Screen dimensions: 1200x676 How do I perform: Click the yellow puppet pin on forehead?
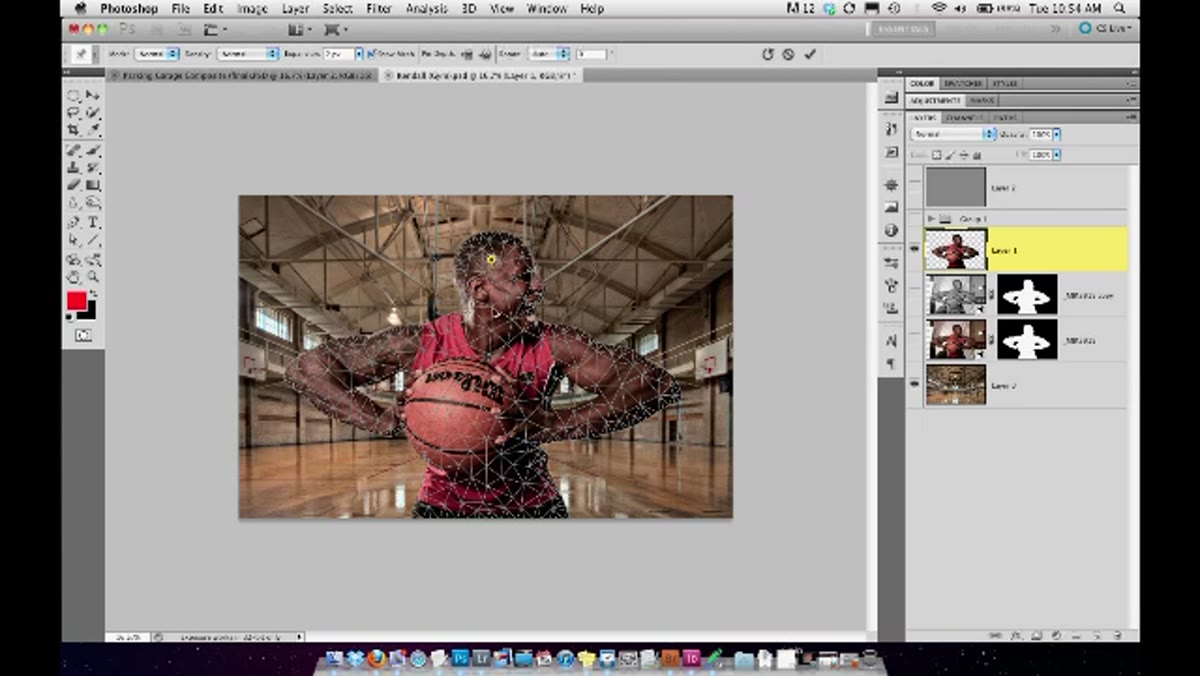(x=491, y=259)
